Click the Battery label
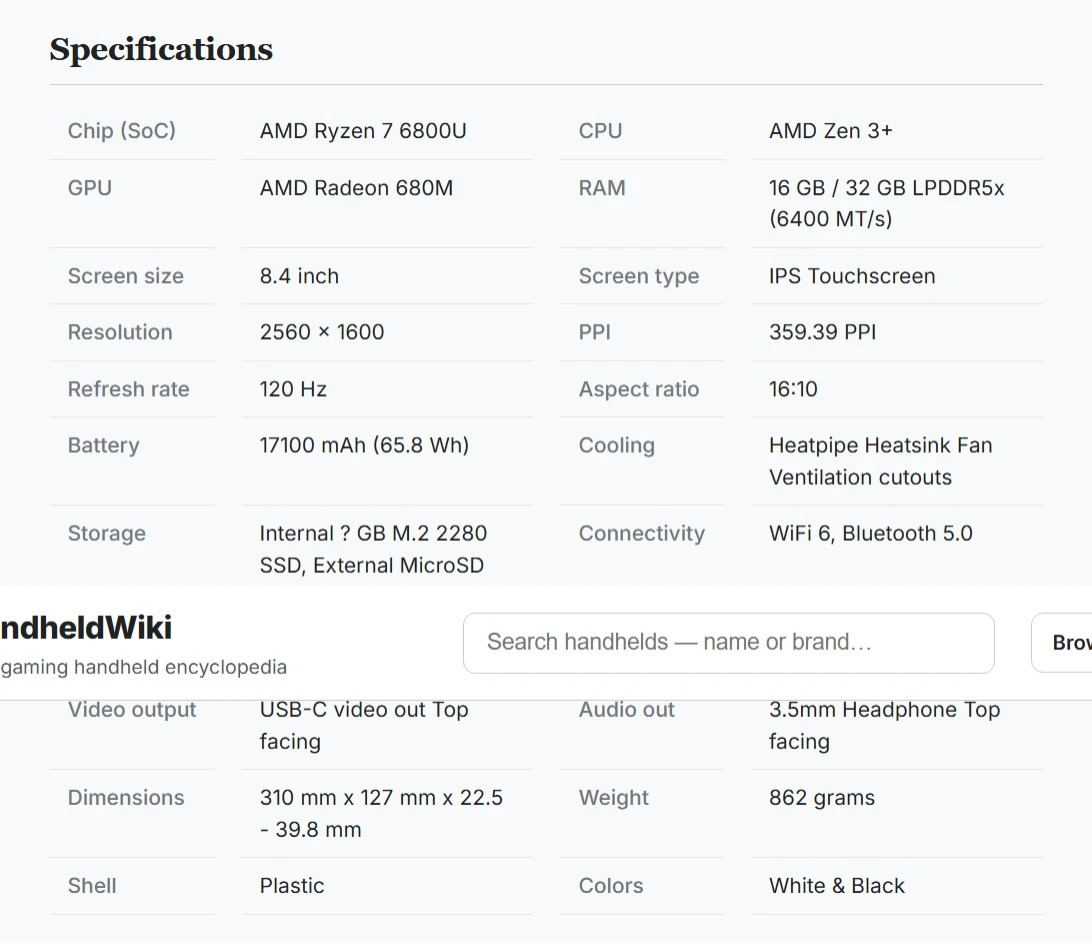 tap(103, 446)
